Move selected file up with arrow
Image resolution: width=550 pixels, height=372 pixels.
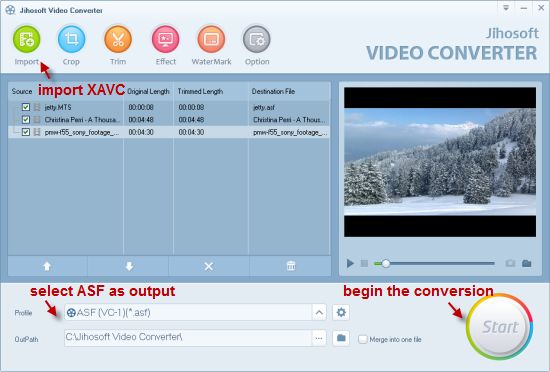(47, 266)
